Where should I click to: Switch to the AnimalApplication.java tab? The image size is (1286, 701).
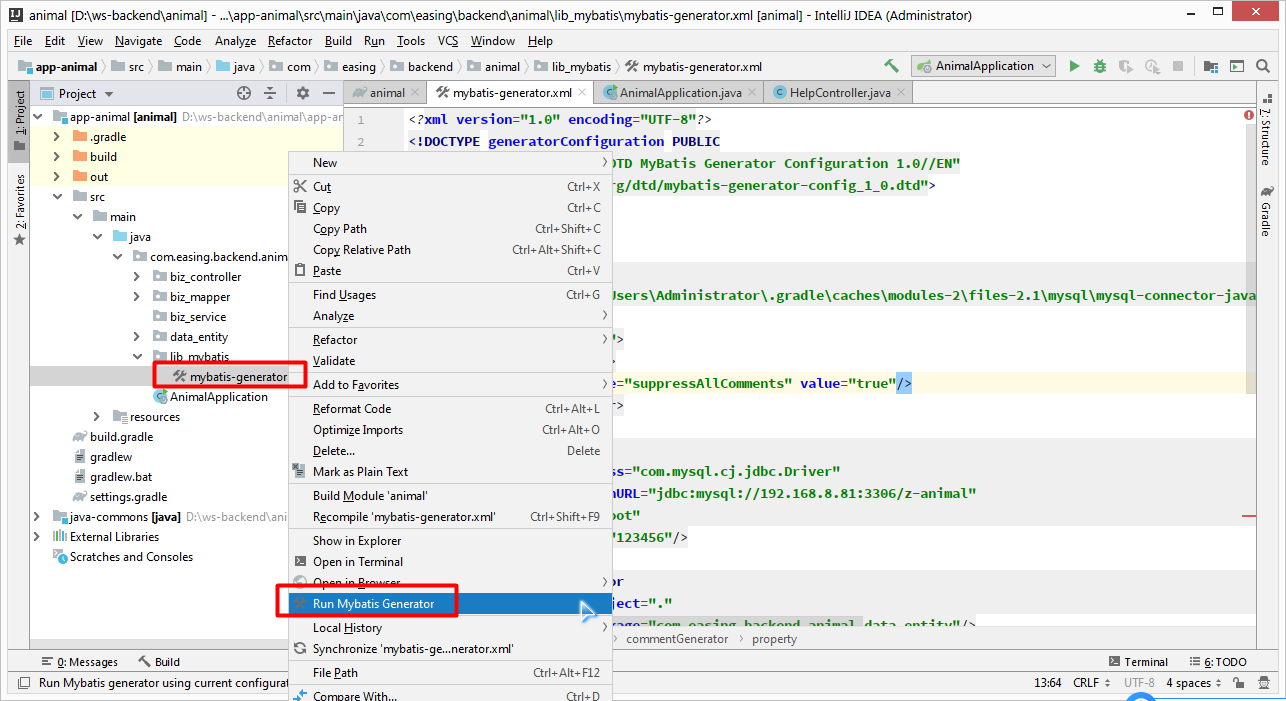click(x=680, y=93)
